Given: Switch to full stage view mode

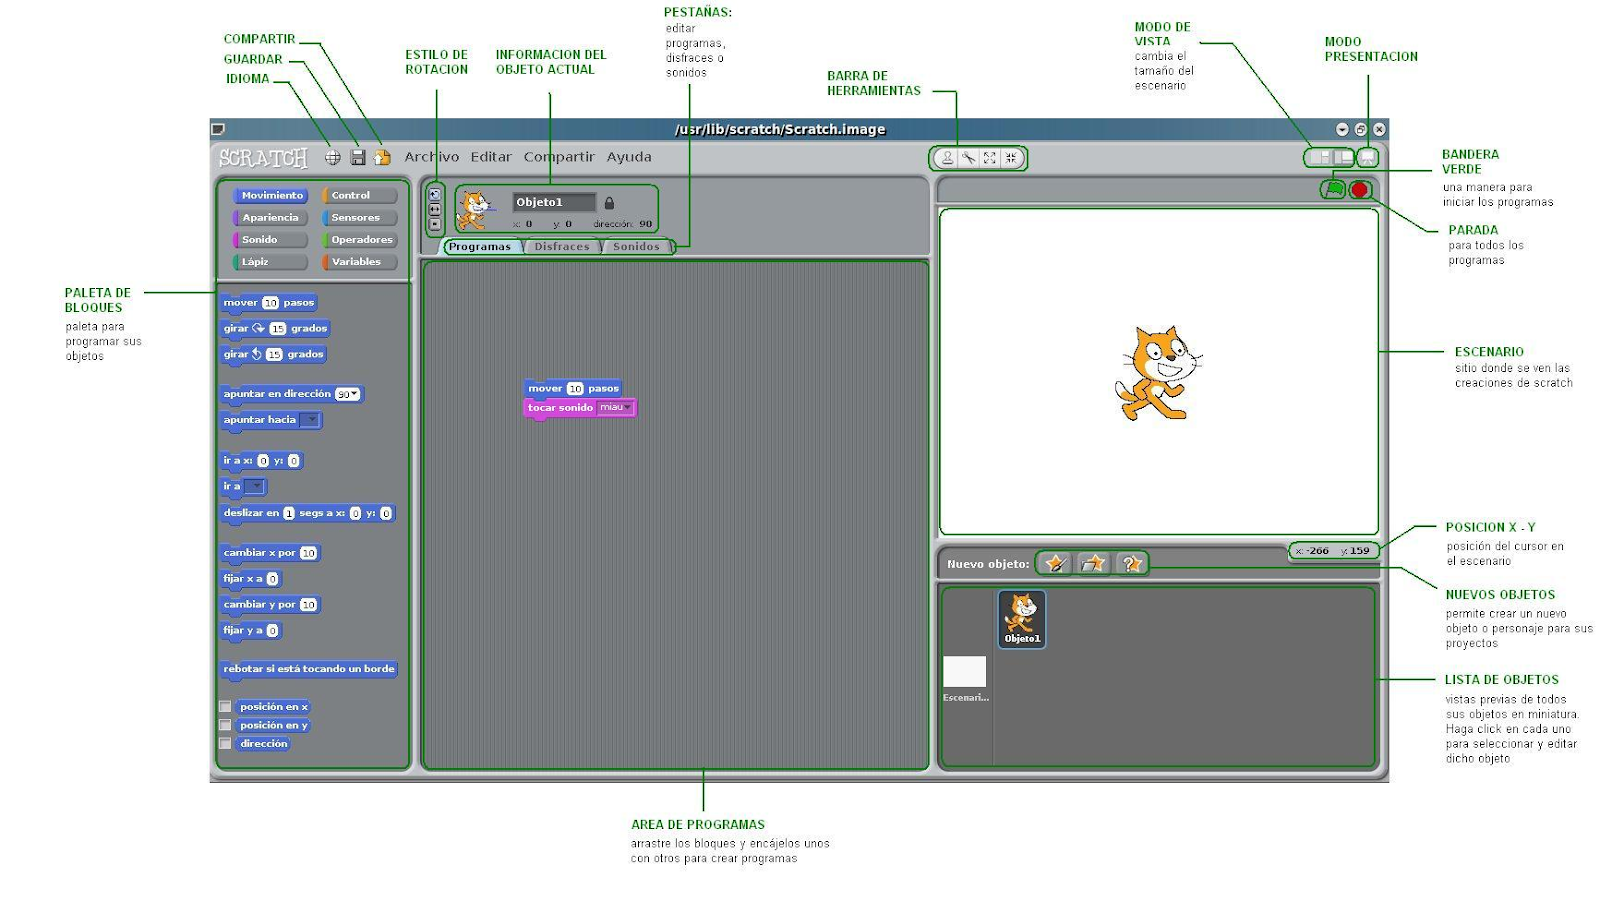Looking at the screenshot, I should point(1343,157).
